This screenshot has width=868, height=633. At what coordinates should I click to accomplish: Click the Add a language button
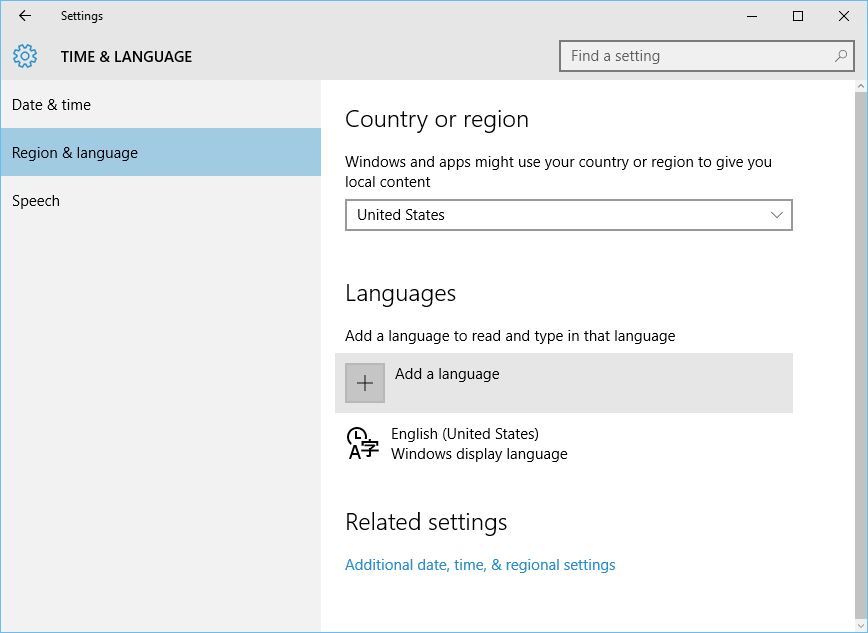pyautogui.click(x=564, y=383)
